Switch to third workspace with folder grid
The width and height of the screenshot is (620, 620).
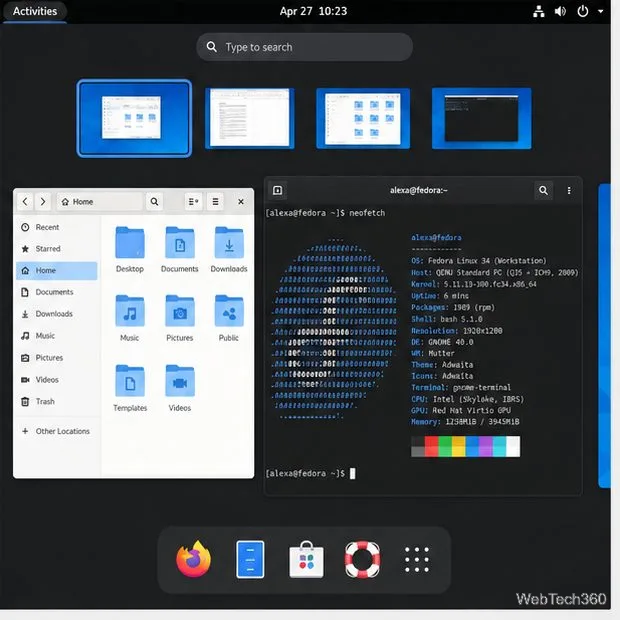click(363, 118)
